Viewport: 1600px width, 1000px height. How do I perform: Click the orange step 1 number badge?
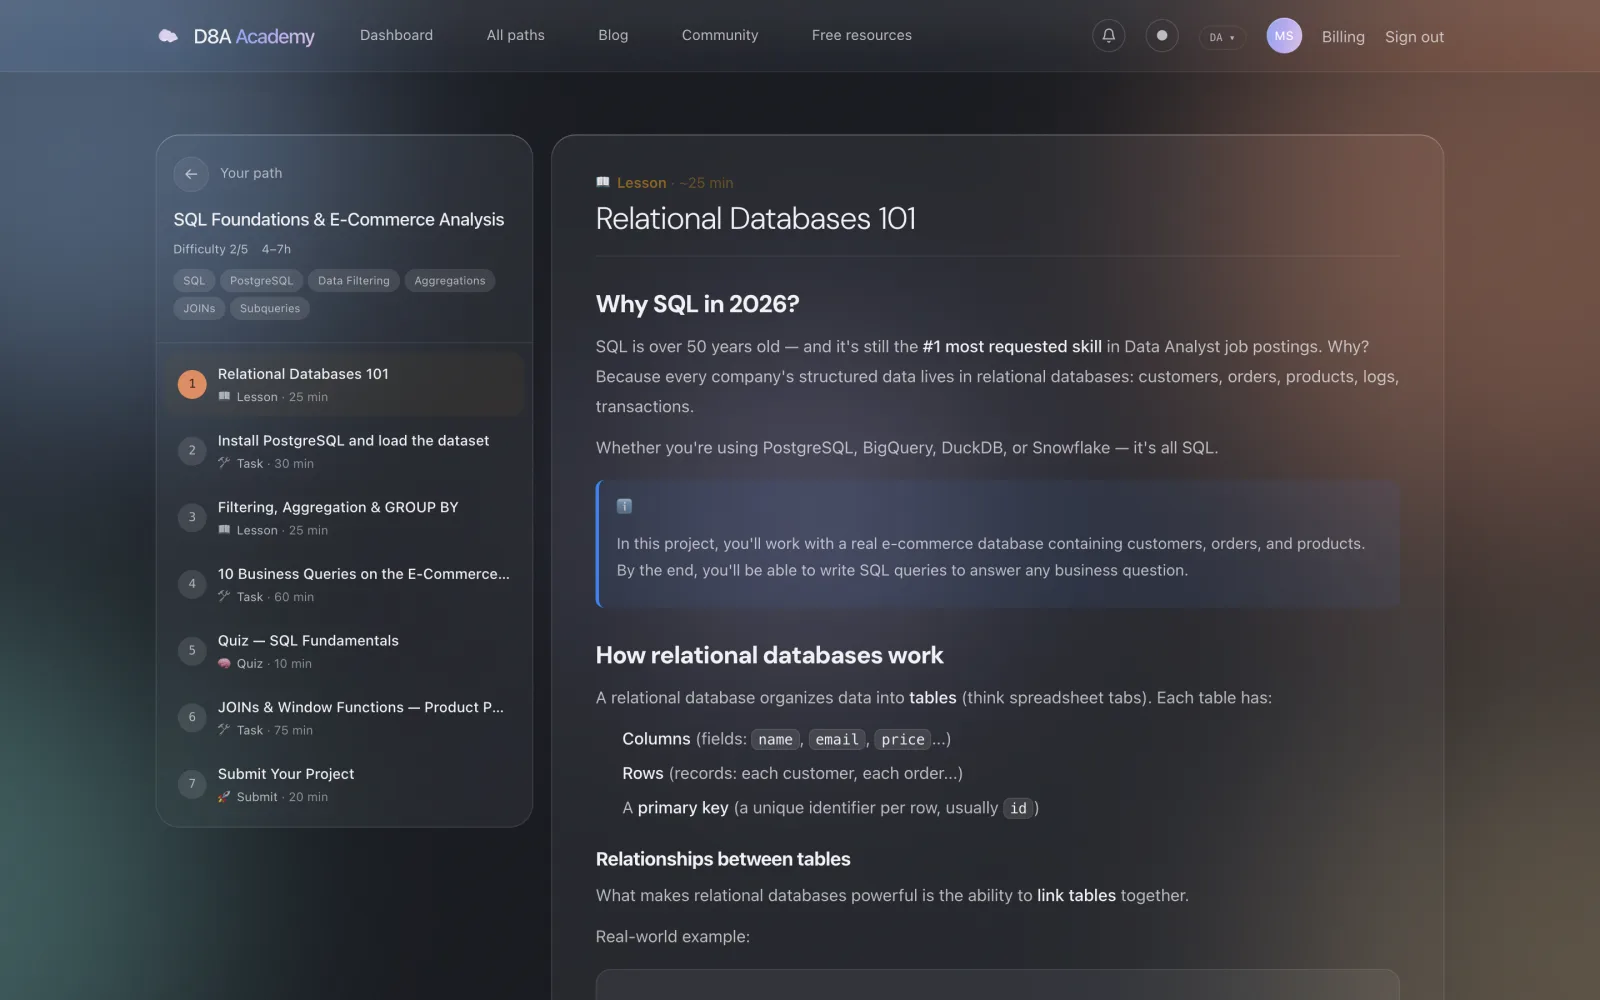coord(192,384)
